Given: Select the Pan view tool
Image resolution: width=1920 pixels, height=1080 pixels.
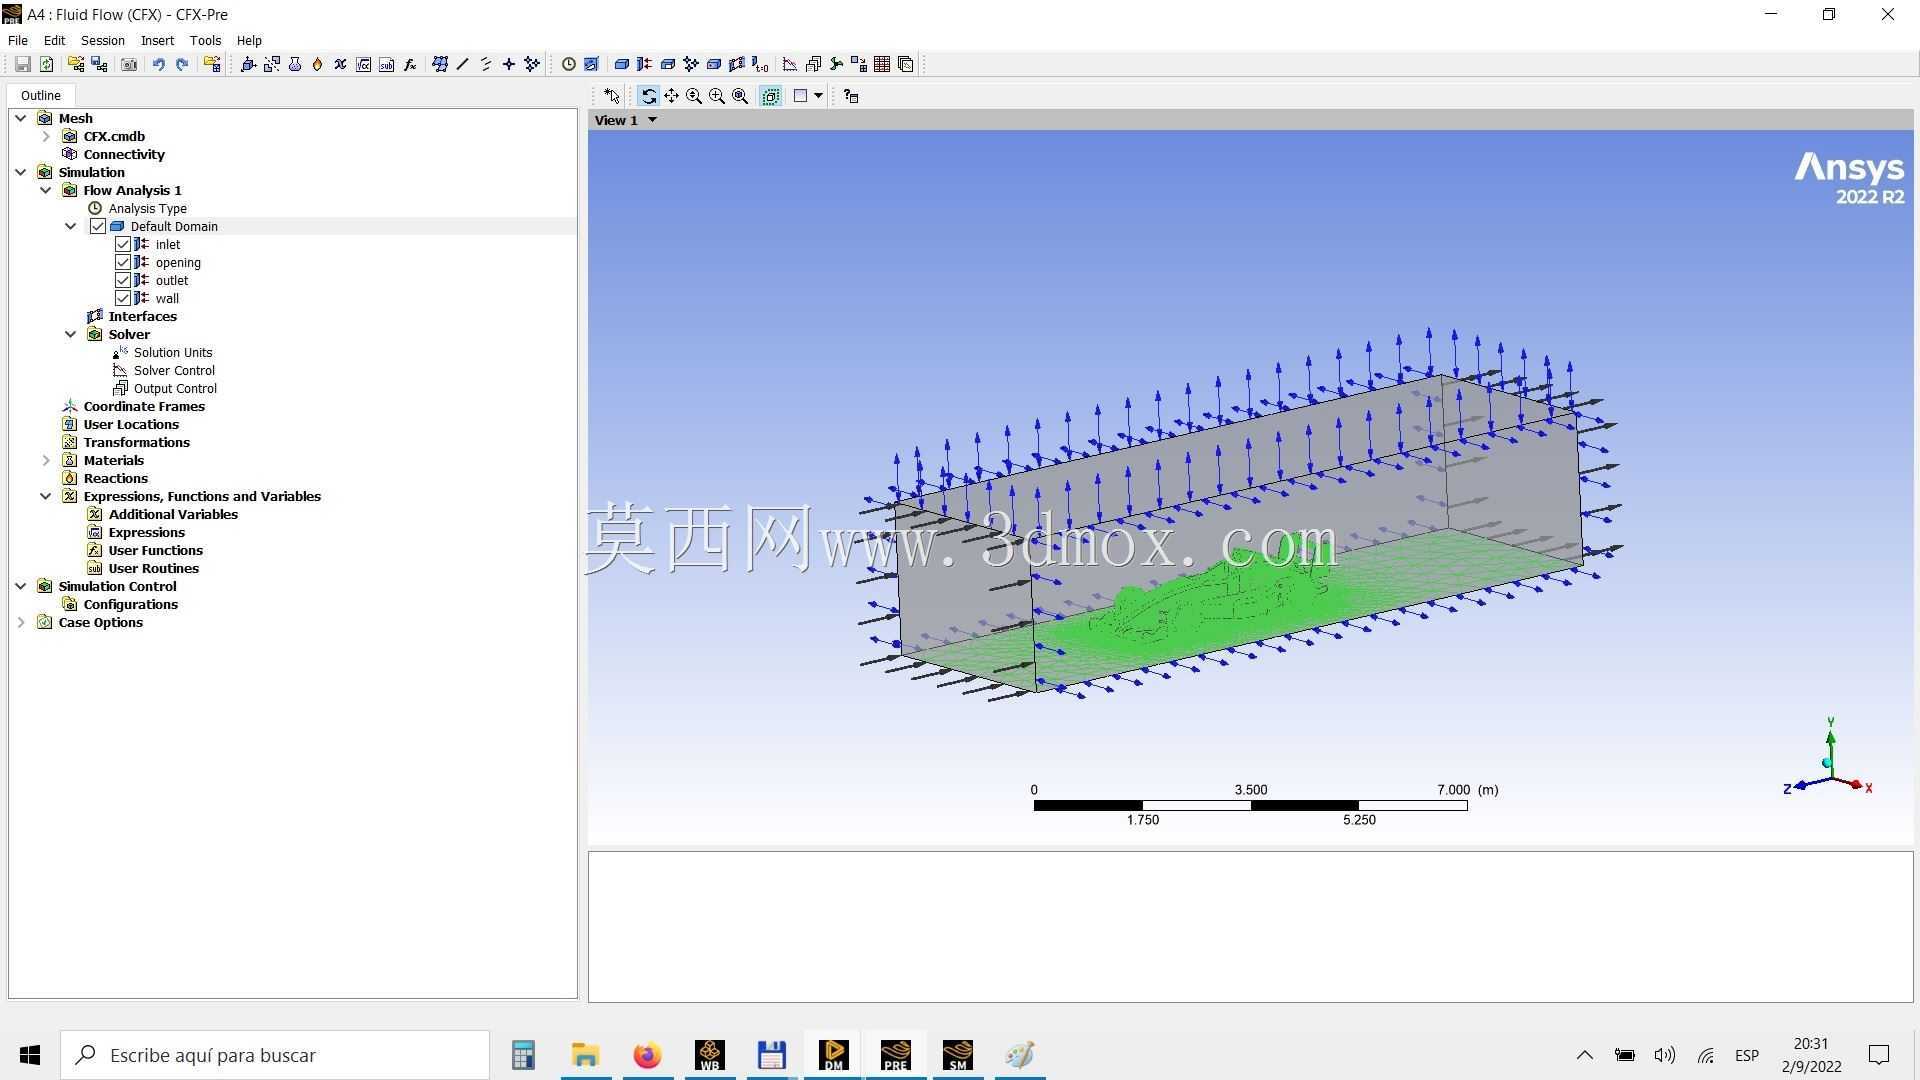Looking at the screenshot, I should pos(671,96).
